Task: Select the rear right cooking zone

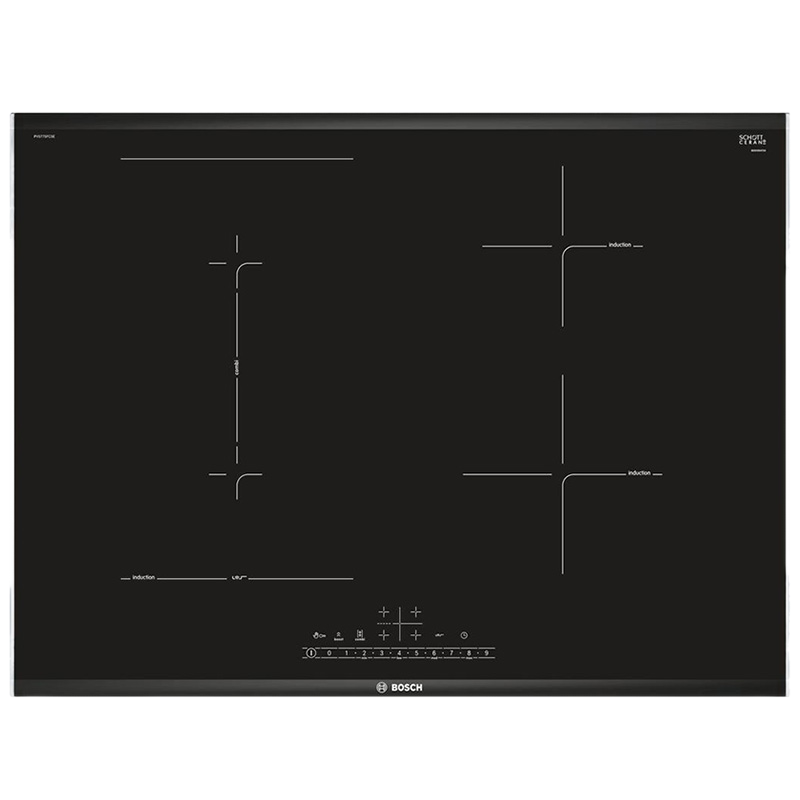Action: [x=416, y=611]
